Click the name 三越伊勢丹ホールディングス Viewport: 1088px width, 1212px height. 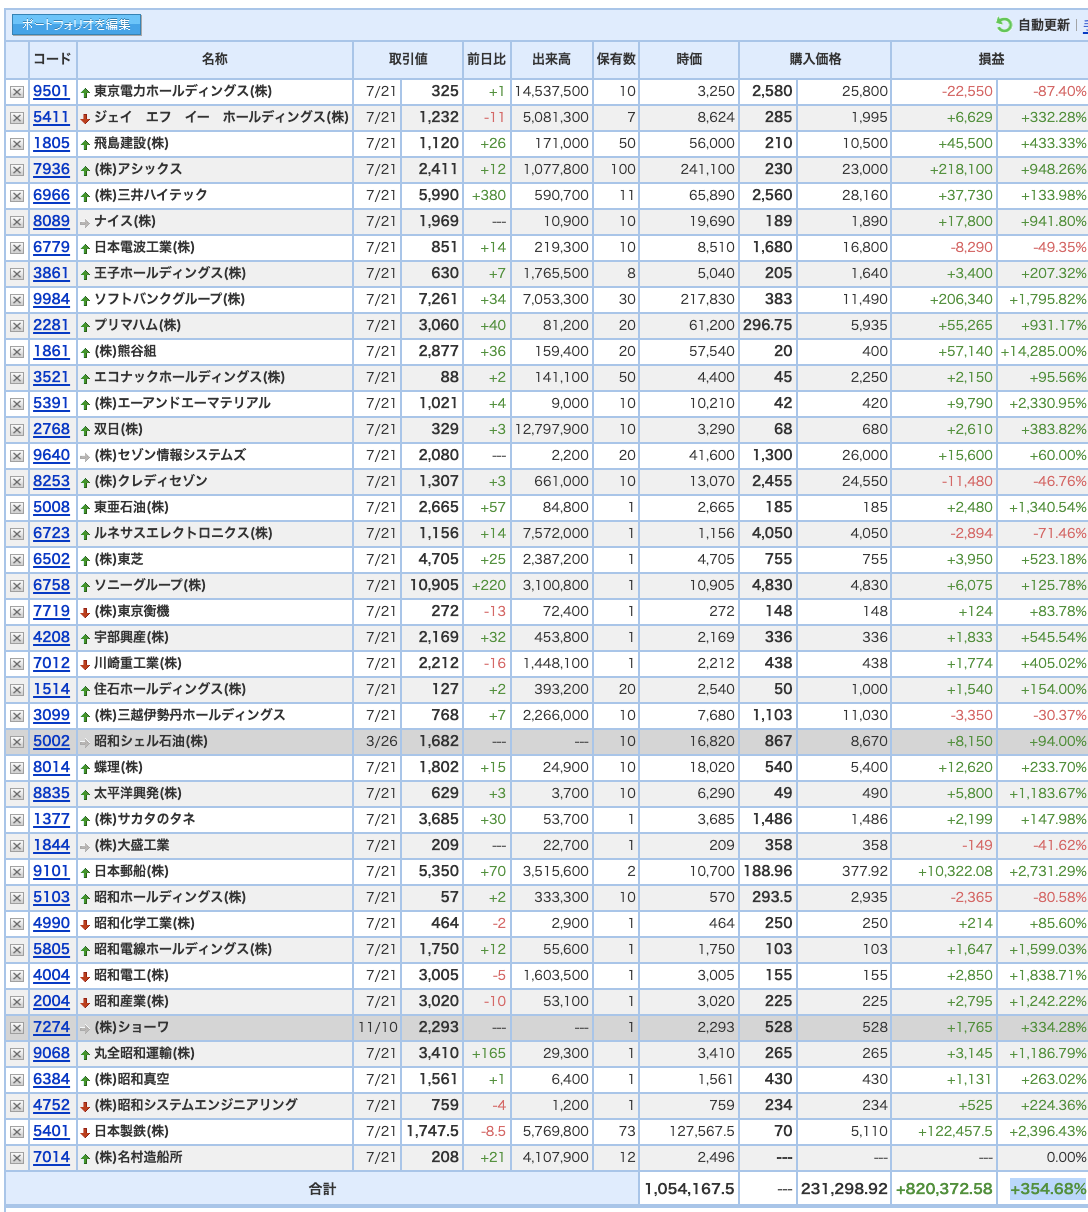click(190, 715)
